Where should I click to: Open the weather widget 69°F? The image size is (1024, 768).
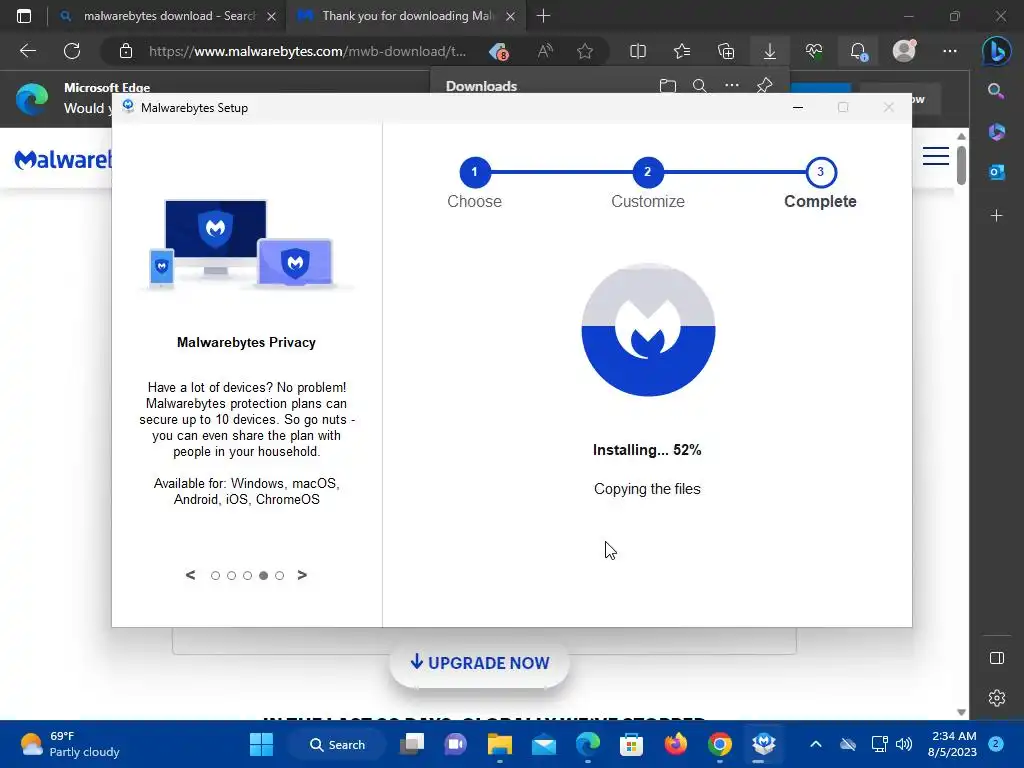coord(70,744)
